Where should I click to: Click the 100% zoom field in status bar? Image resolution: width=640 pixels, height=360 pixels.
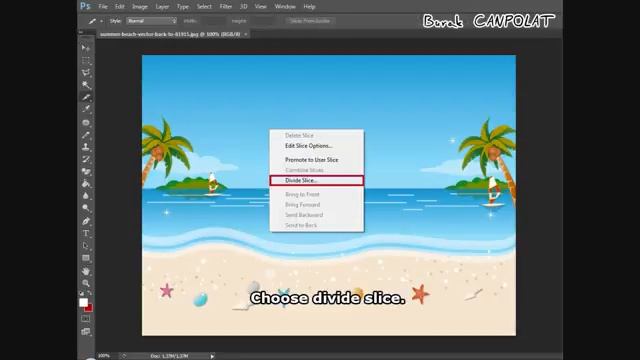[x=104, y=356]
